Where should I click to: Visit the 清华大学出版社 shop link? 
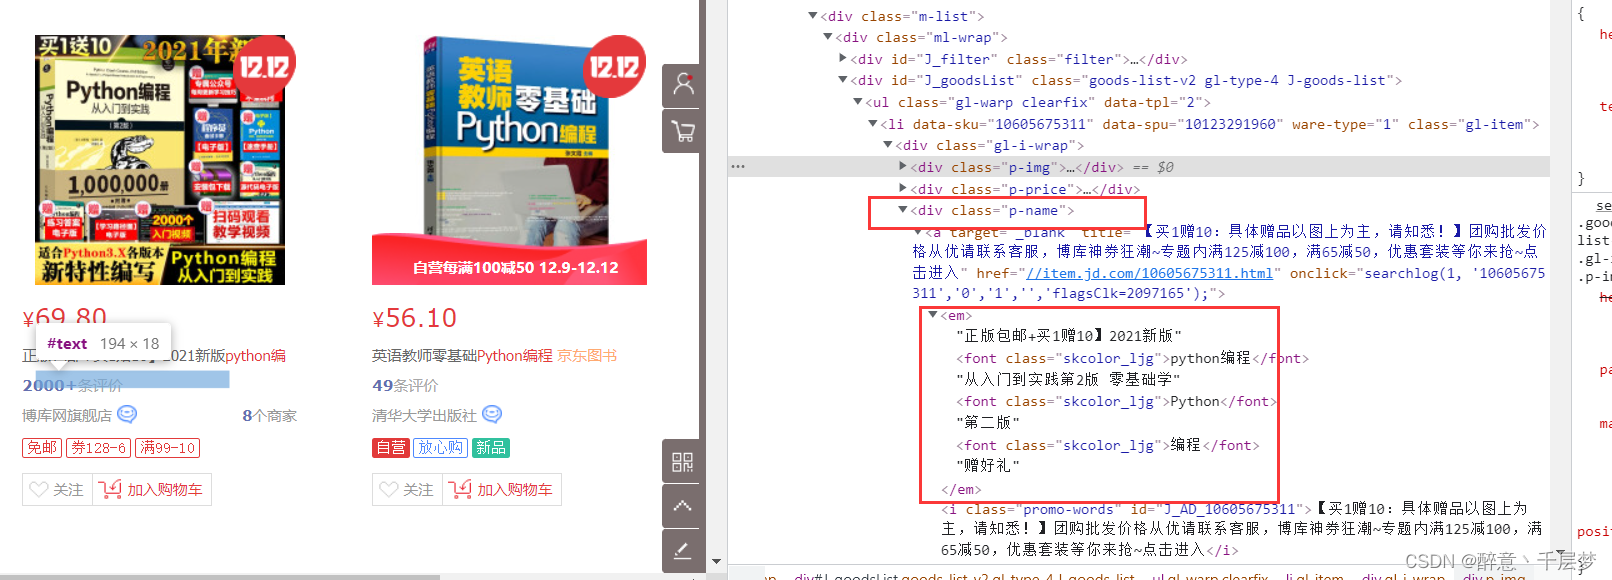424,415
